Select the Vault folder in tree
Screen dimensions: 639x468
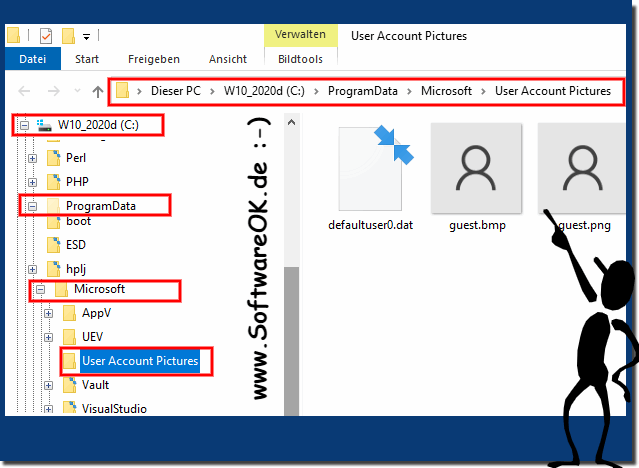click(x=95, y=385)
